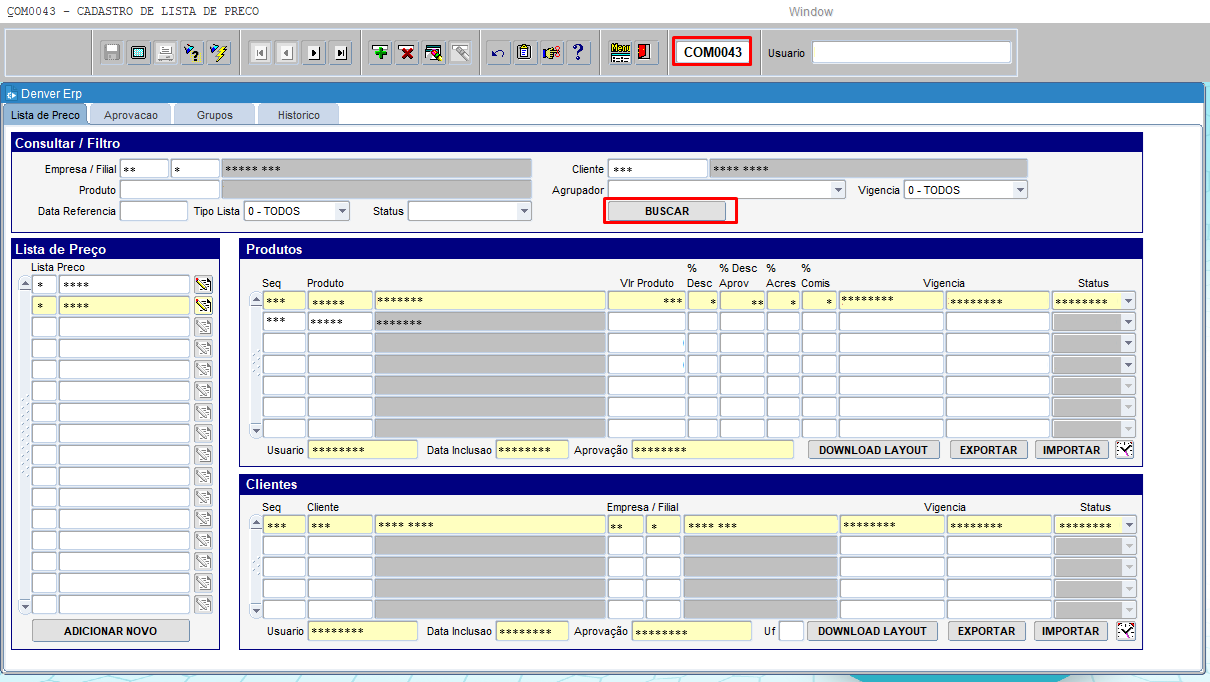Click the red X delete record icon
The height and width of the screenshot is (682, 1210).
coord(407,53)
